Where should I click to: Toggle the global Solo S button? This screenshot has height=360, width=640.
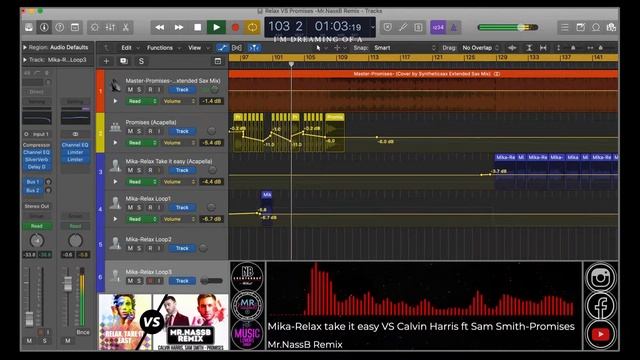(x=141, y=61)
